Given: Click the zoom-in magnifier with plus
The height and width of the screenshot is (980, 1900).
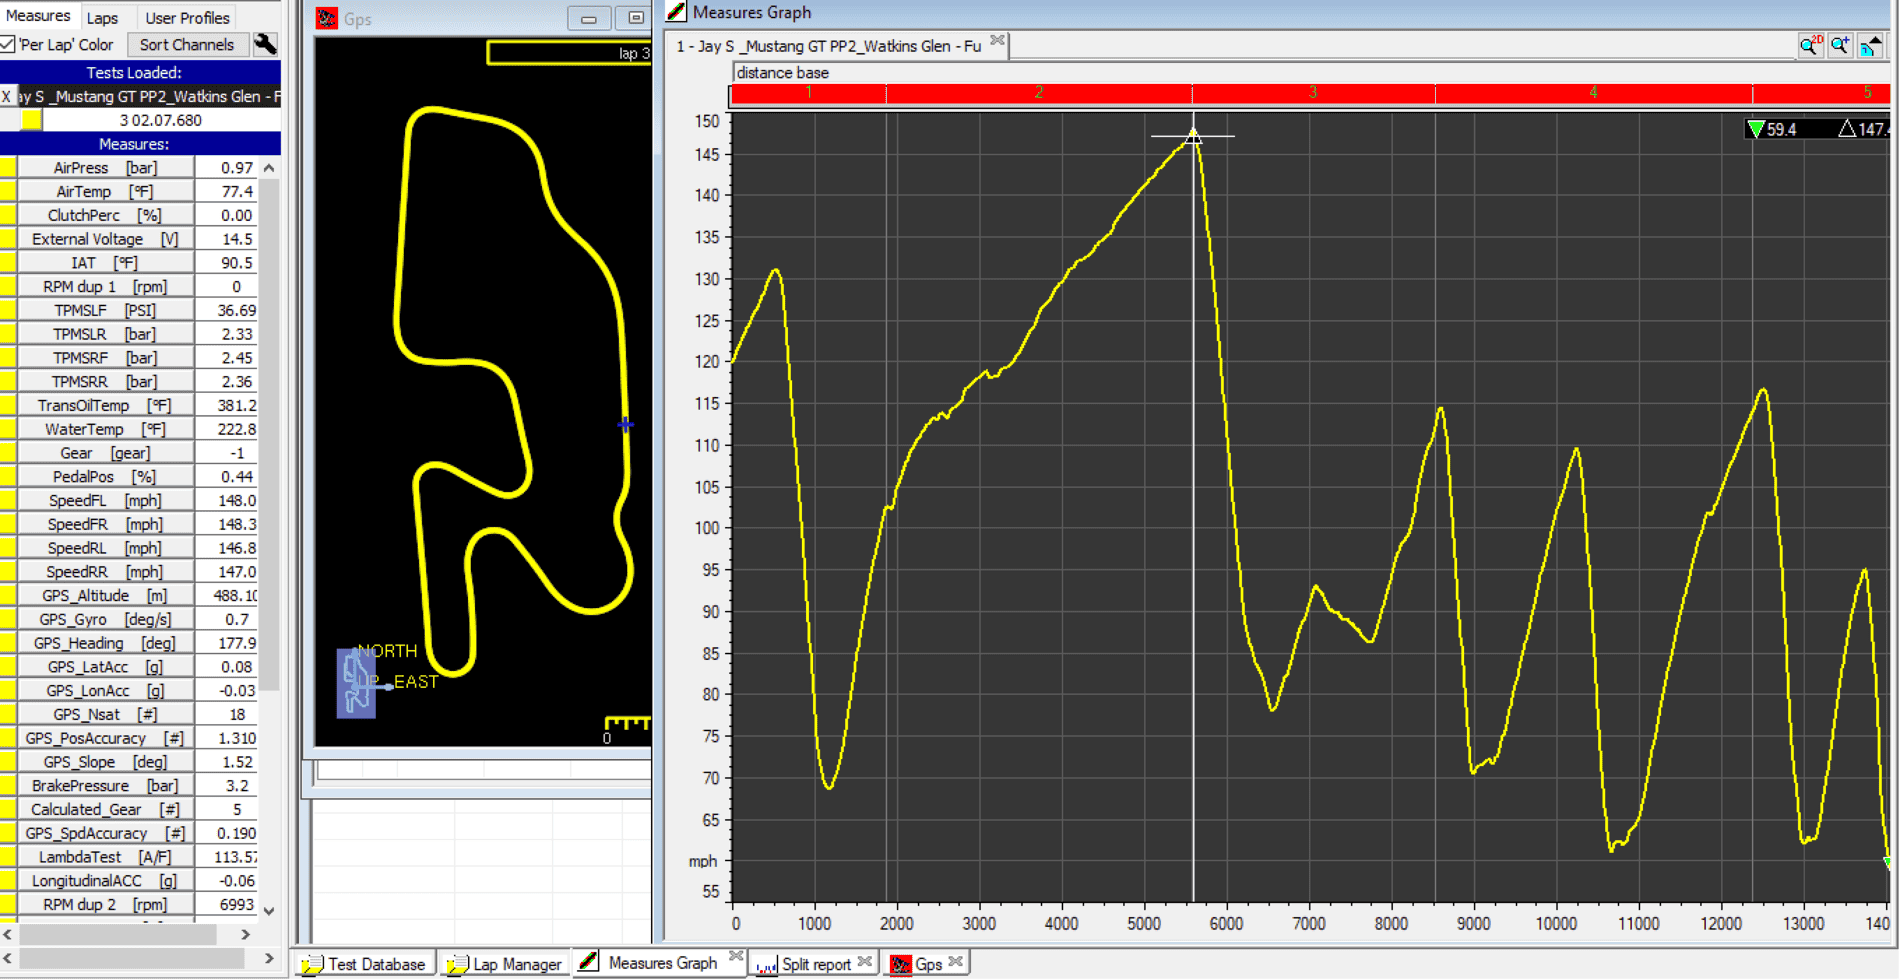Looking at the screenshot, I should [1840, 45].
